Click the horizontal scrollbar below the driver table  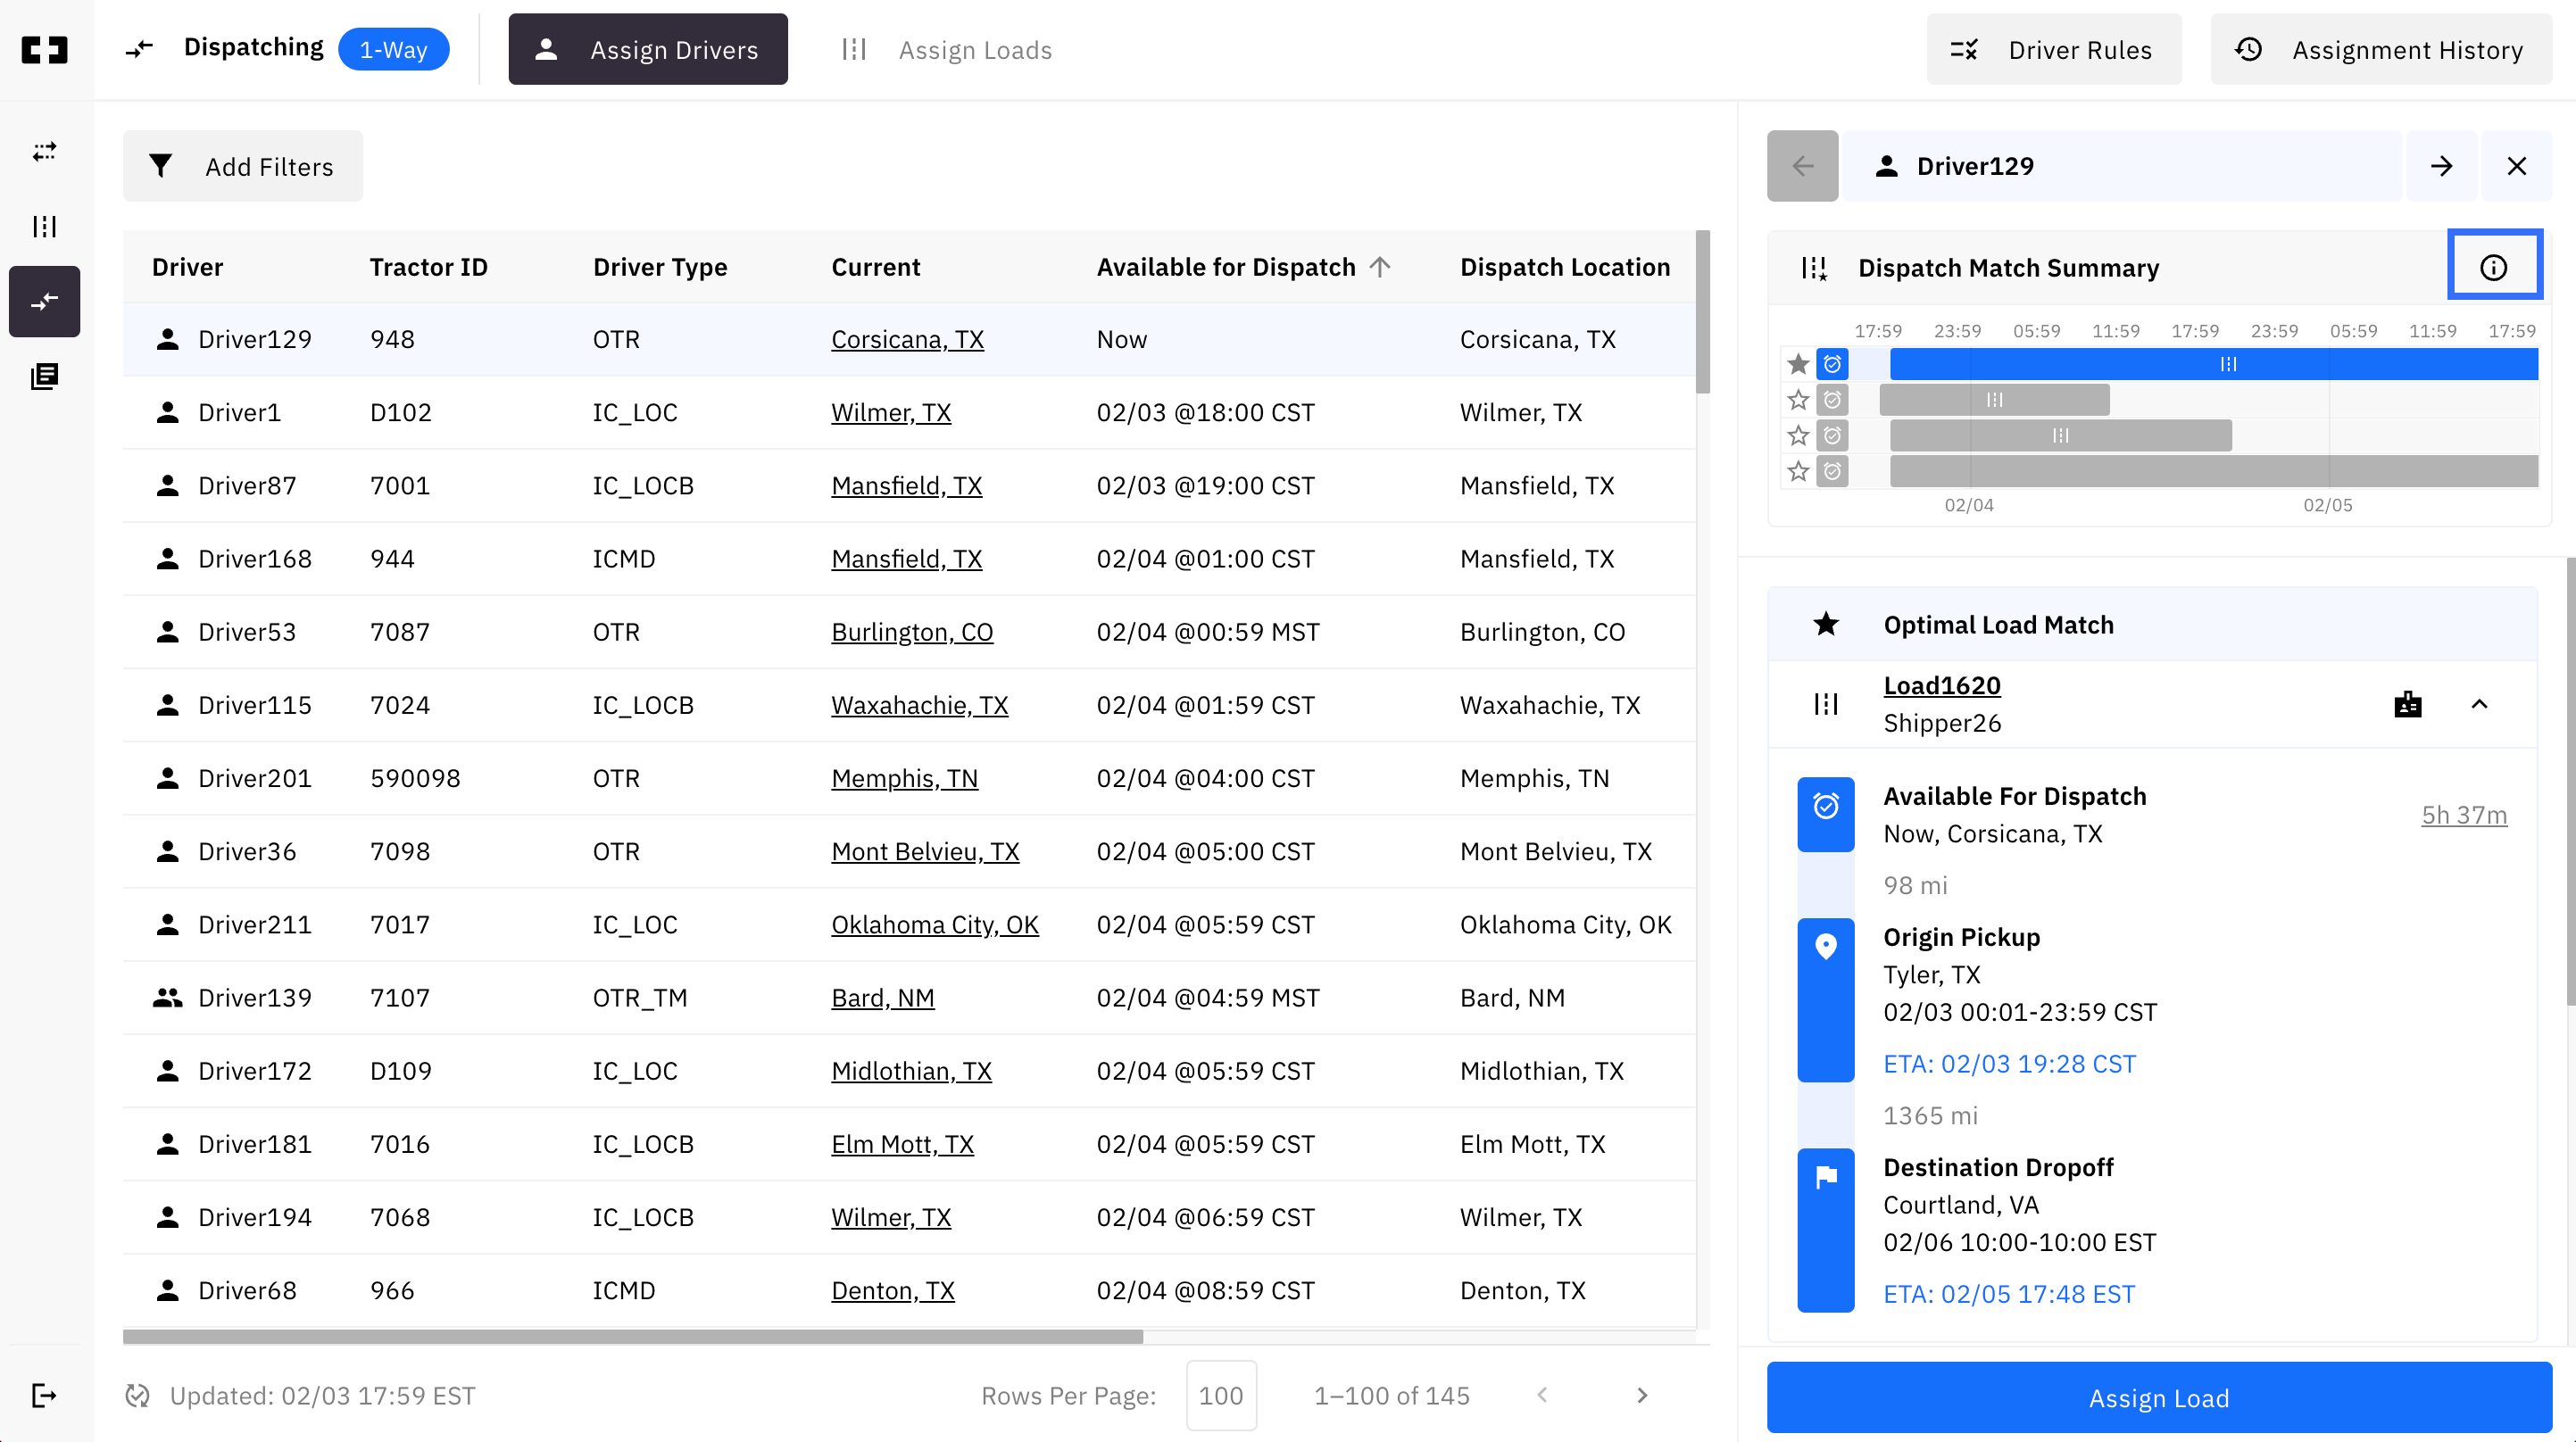632,1336
